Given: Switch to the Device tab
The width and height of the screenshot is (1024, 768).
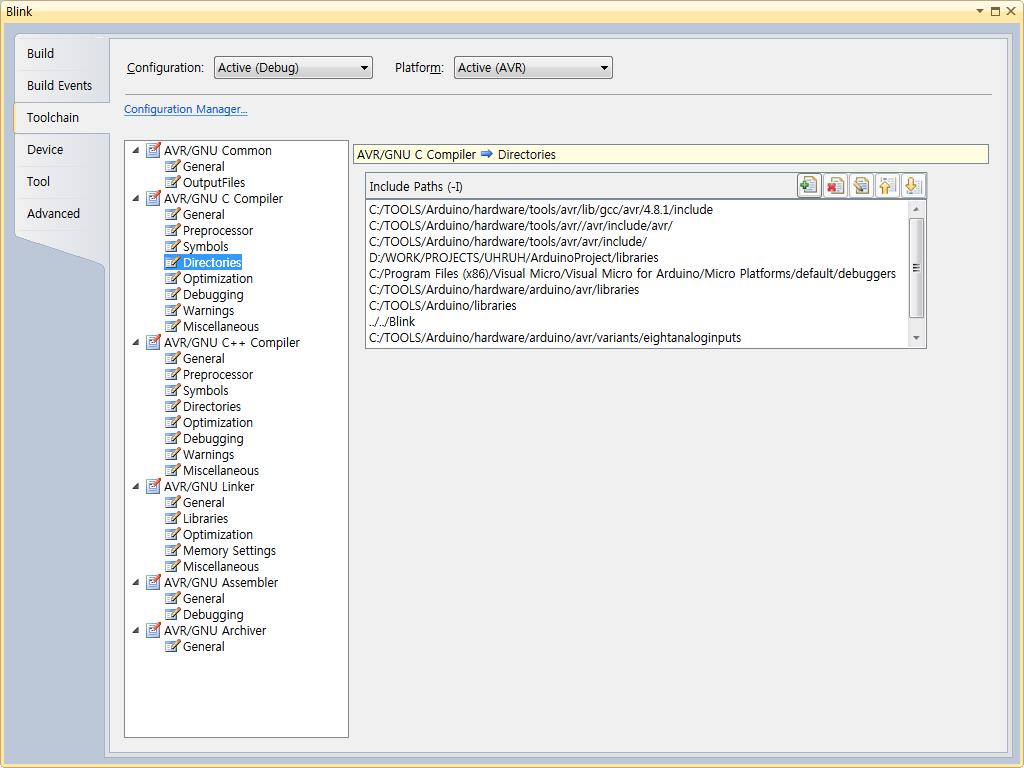Looking at the screenshot, I should [x=45, y=150].
